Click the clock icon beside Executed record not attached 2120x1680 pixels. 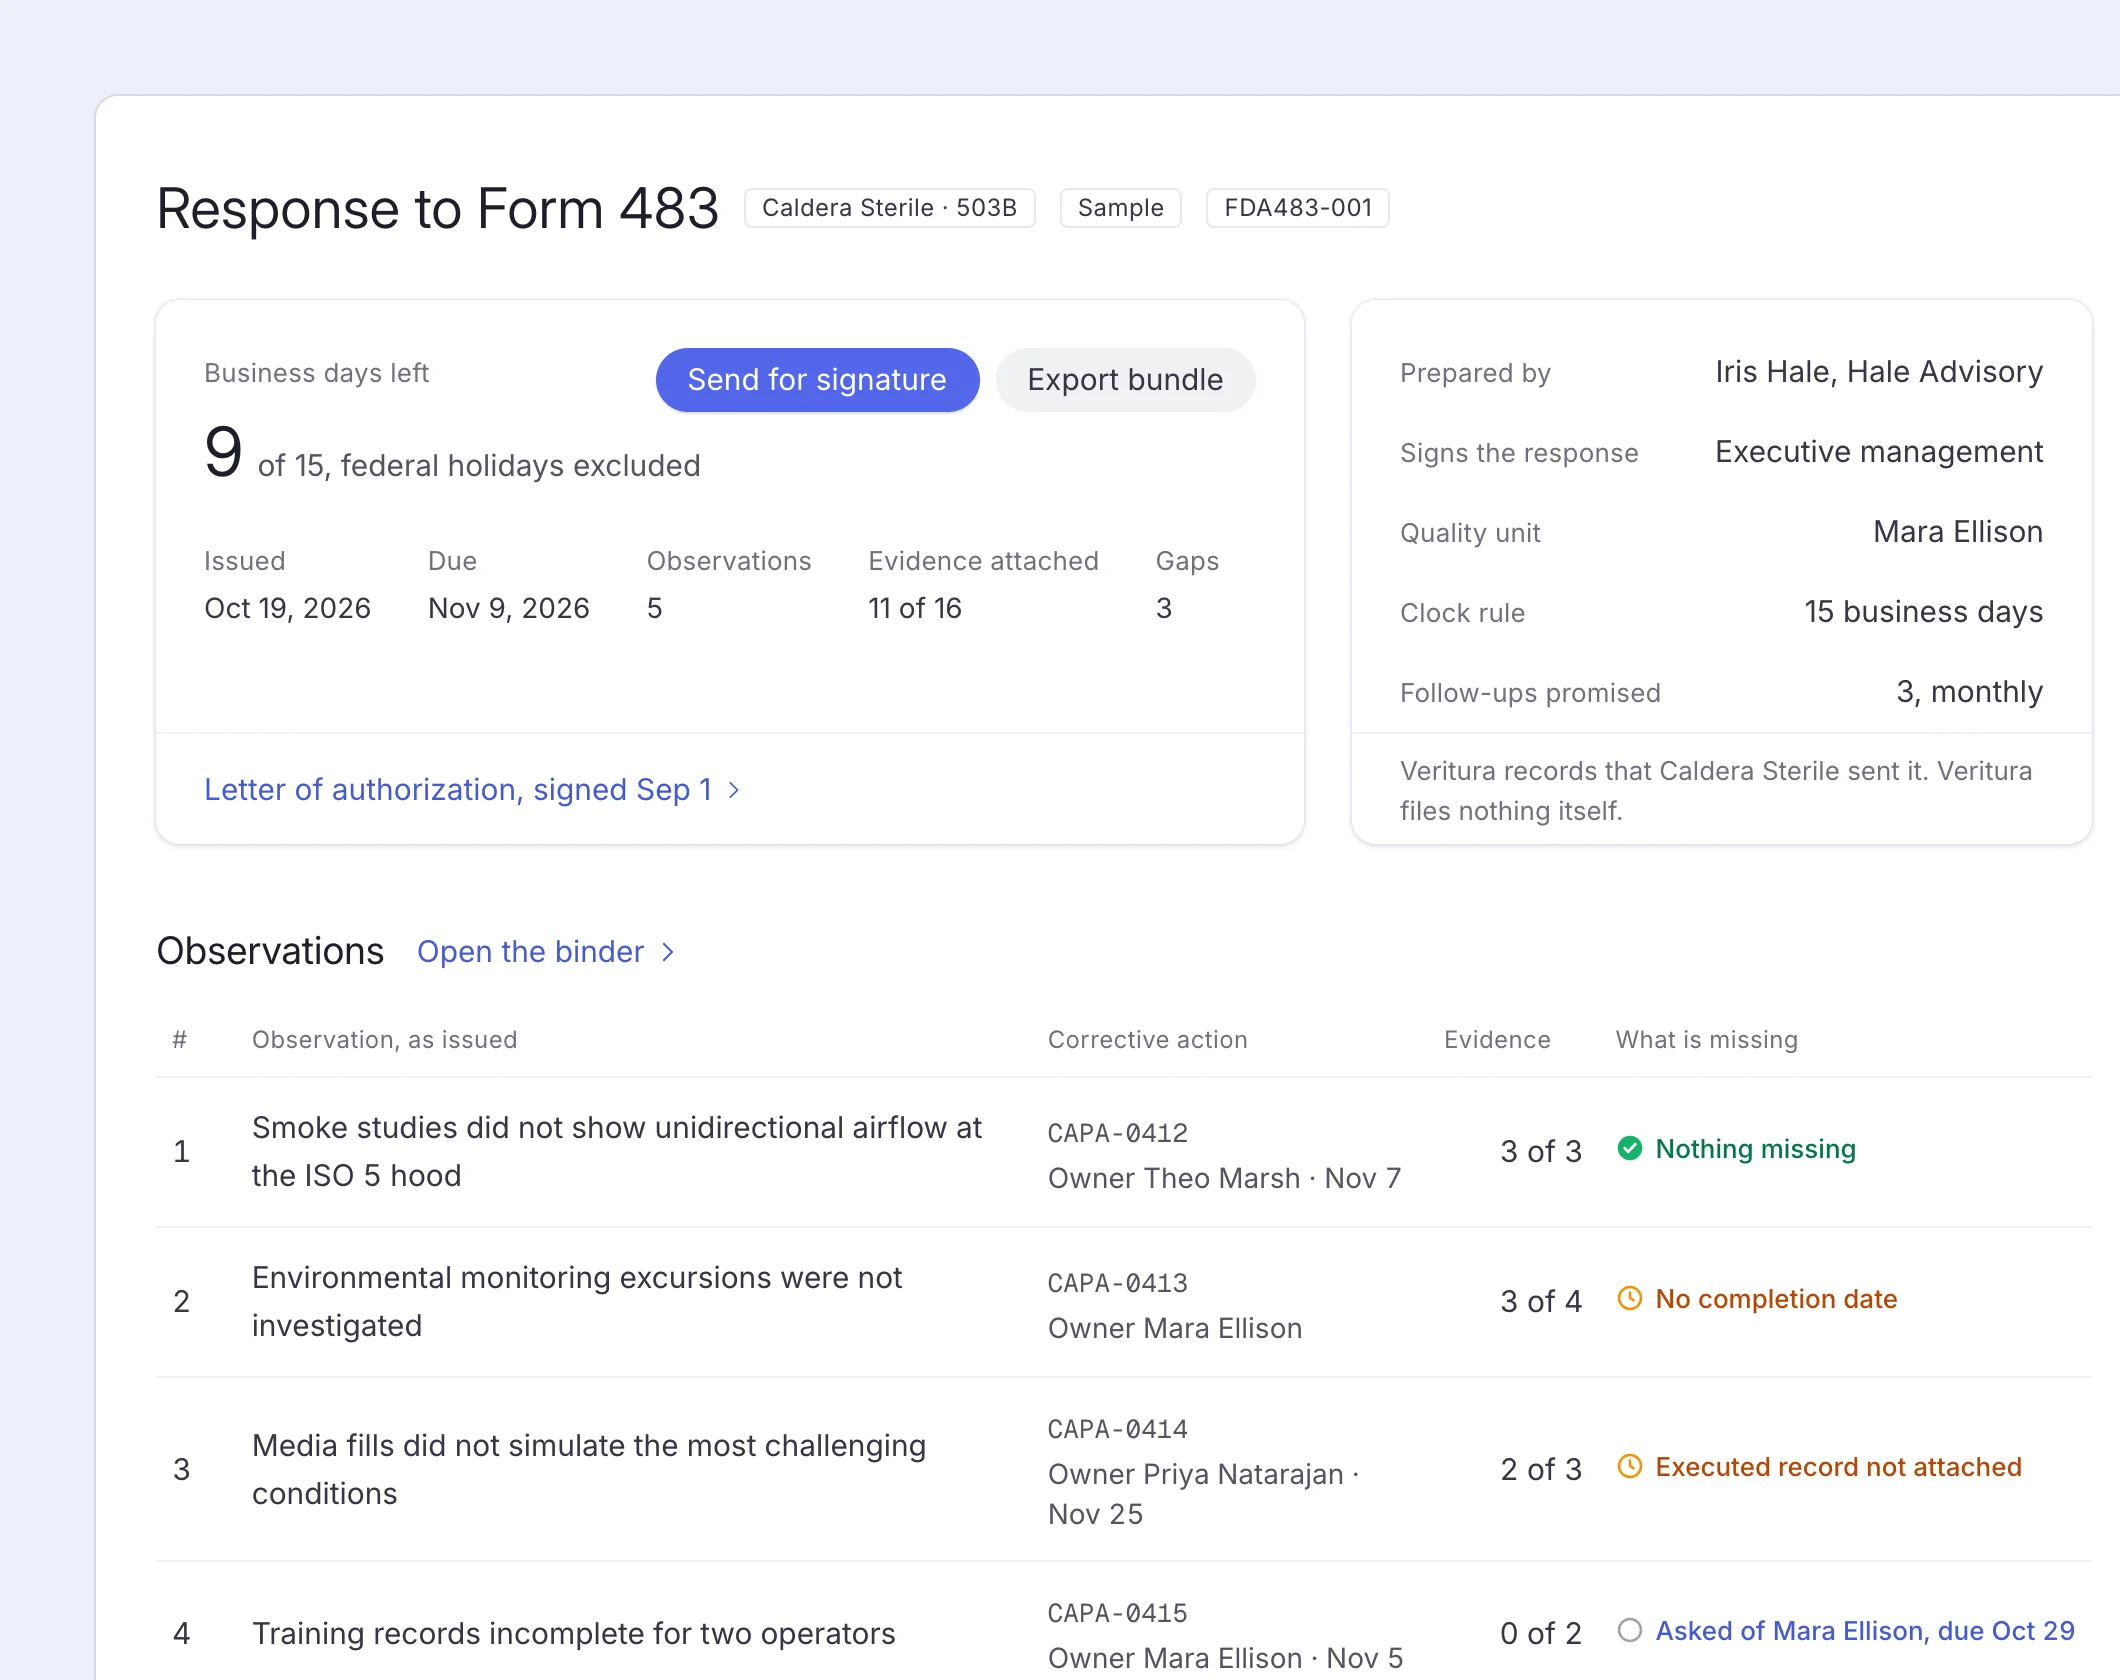point(1630,1466)
